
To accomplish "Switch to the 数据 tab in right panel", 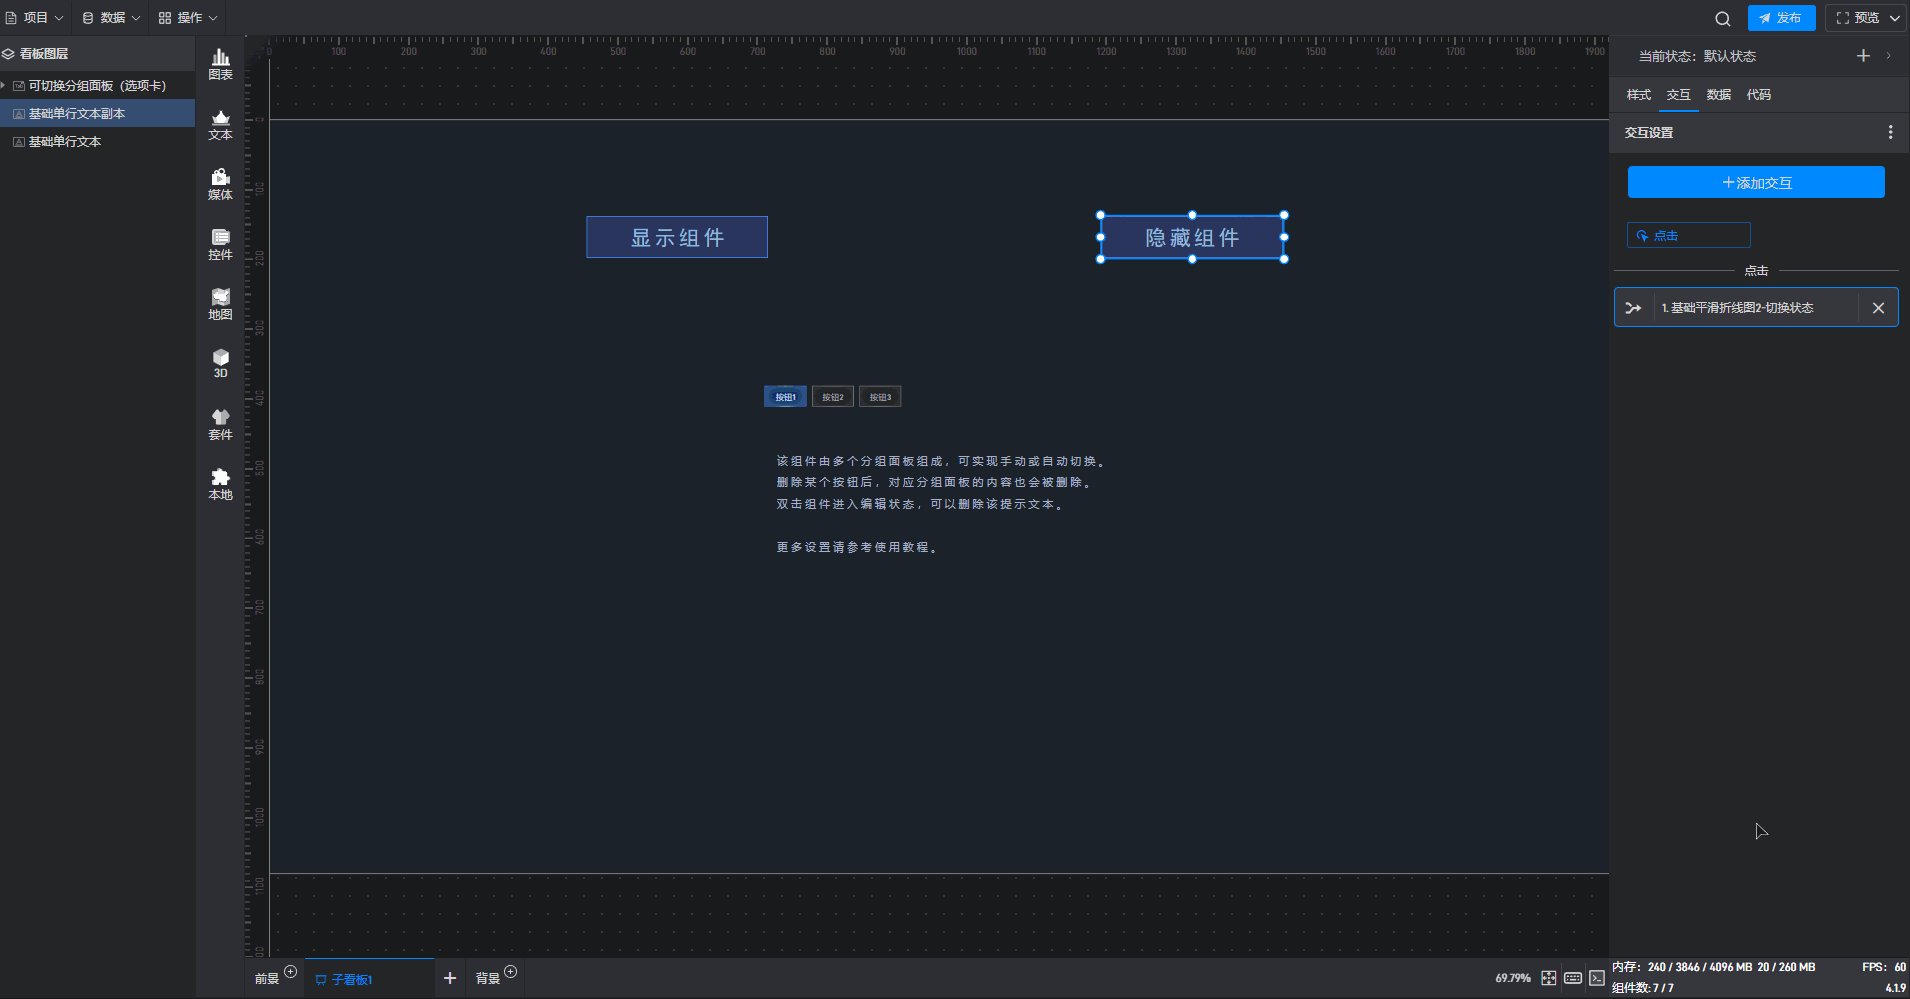I will [x=1718, y=95].
